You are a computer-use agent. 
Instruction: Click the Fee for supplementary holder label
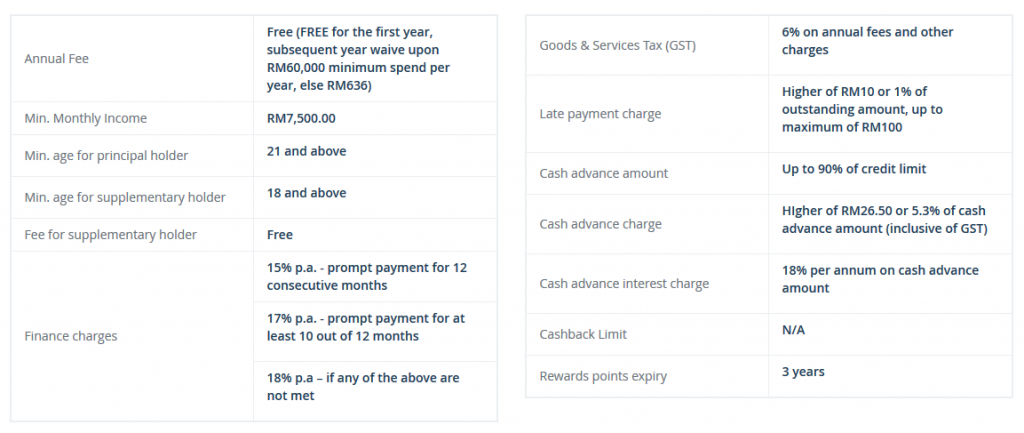click(x=110, y=234)
